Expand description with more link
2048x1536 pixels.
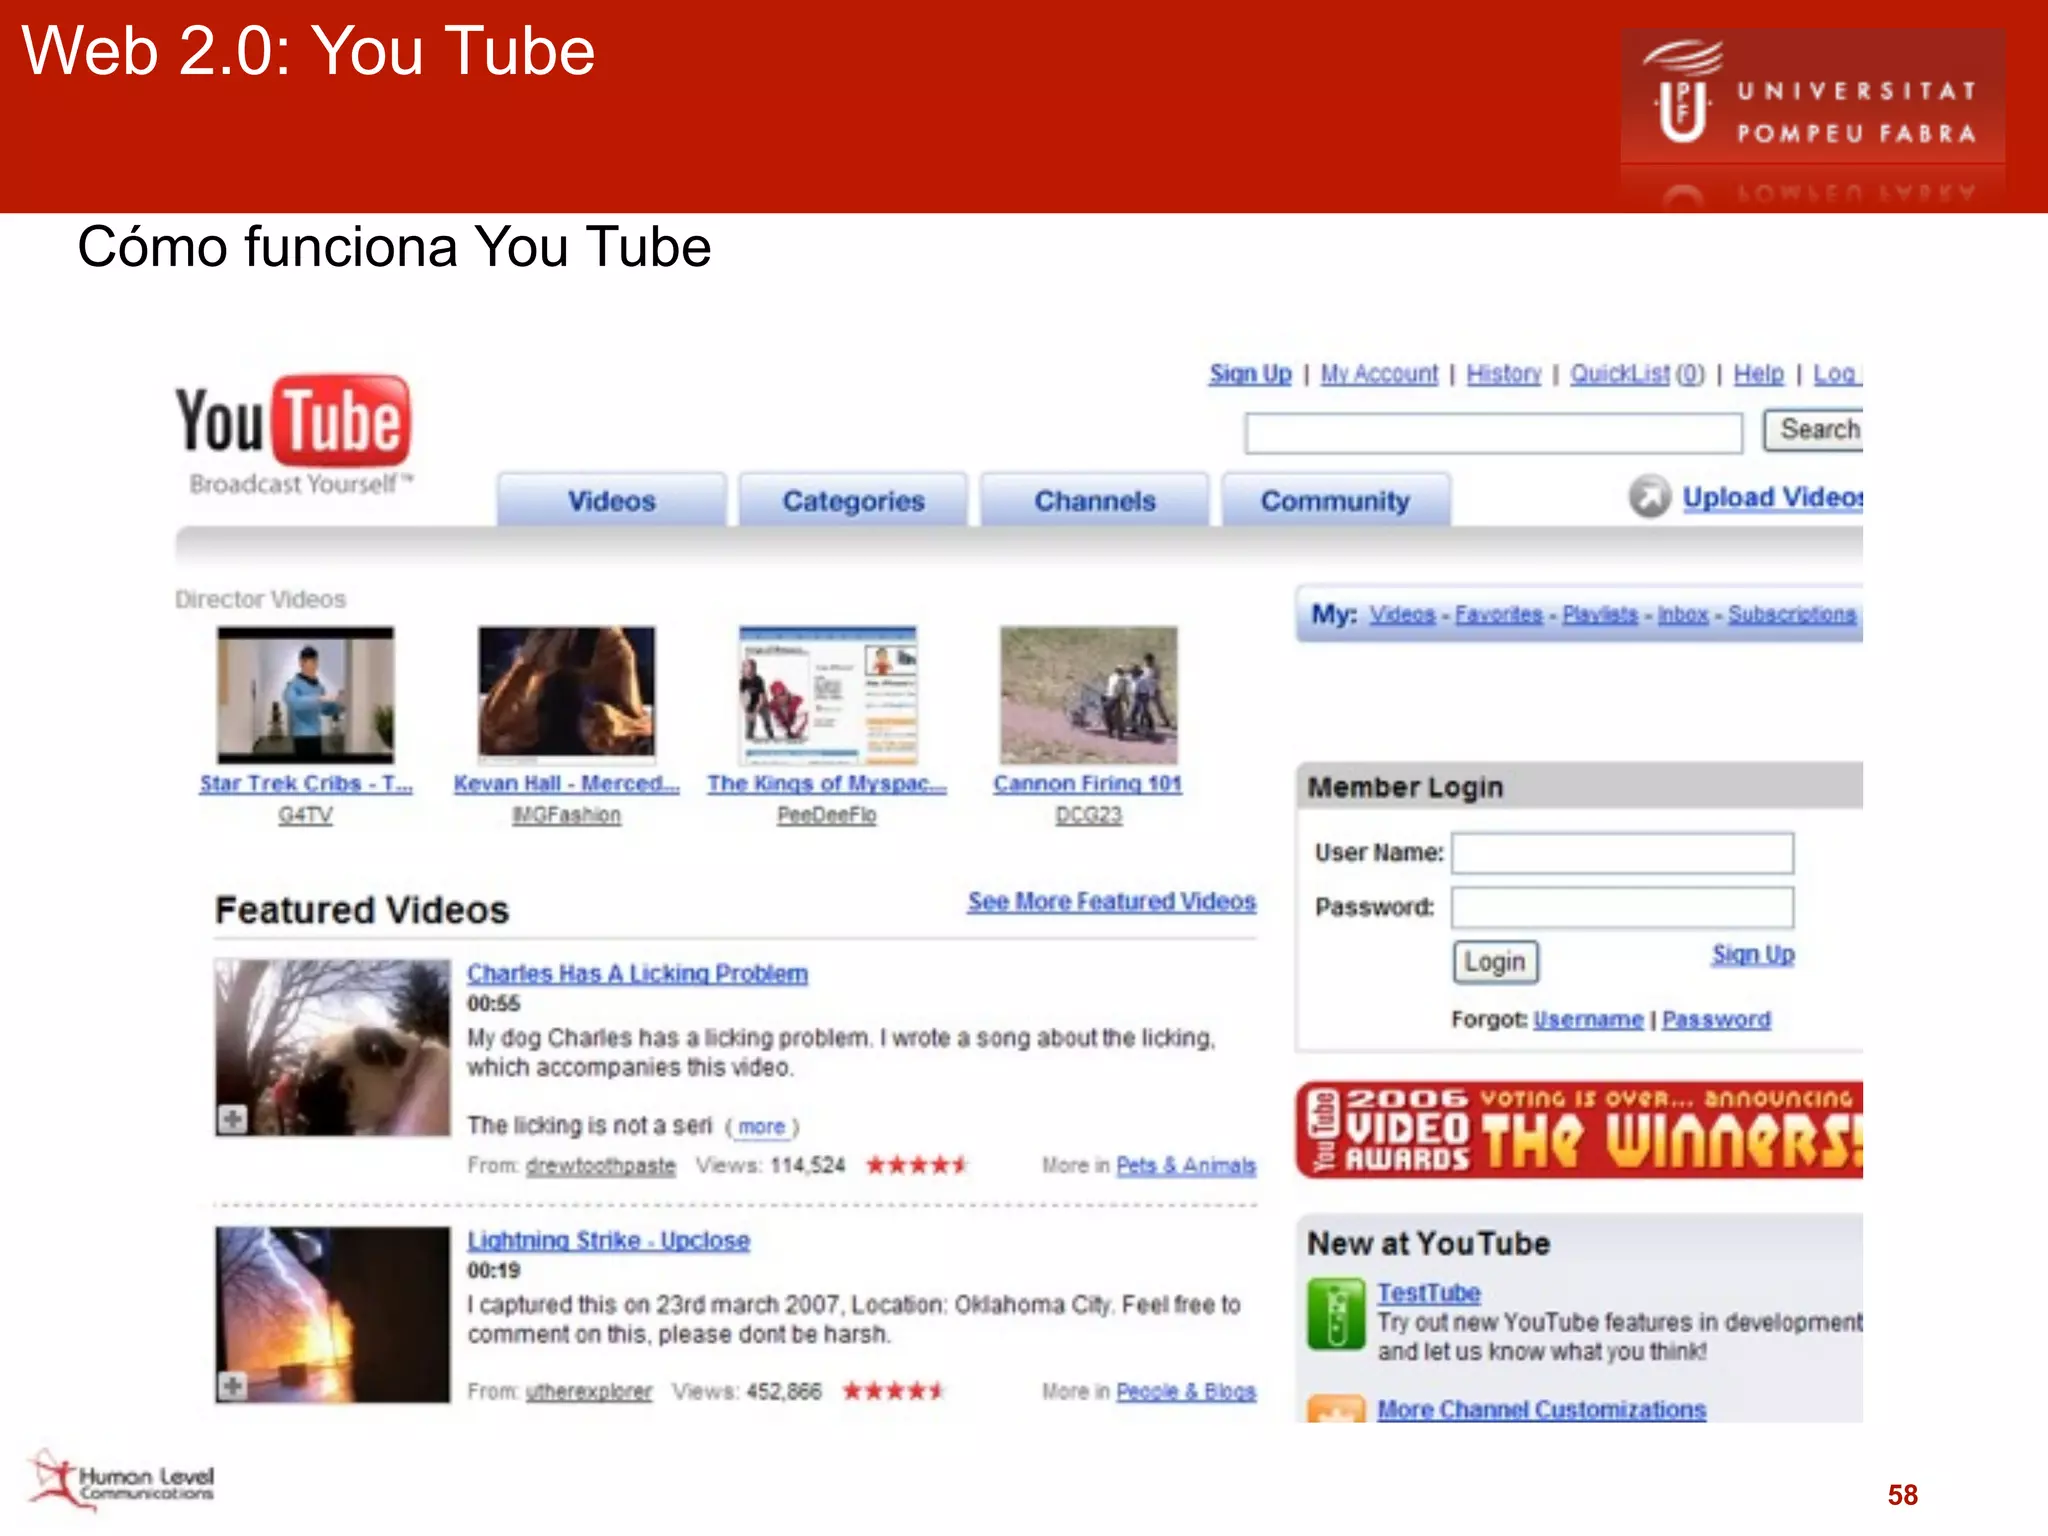[762, 1127]
